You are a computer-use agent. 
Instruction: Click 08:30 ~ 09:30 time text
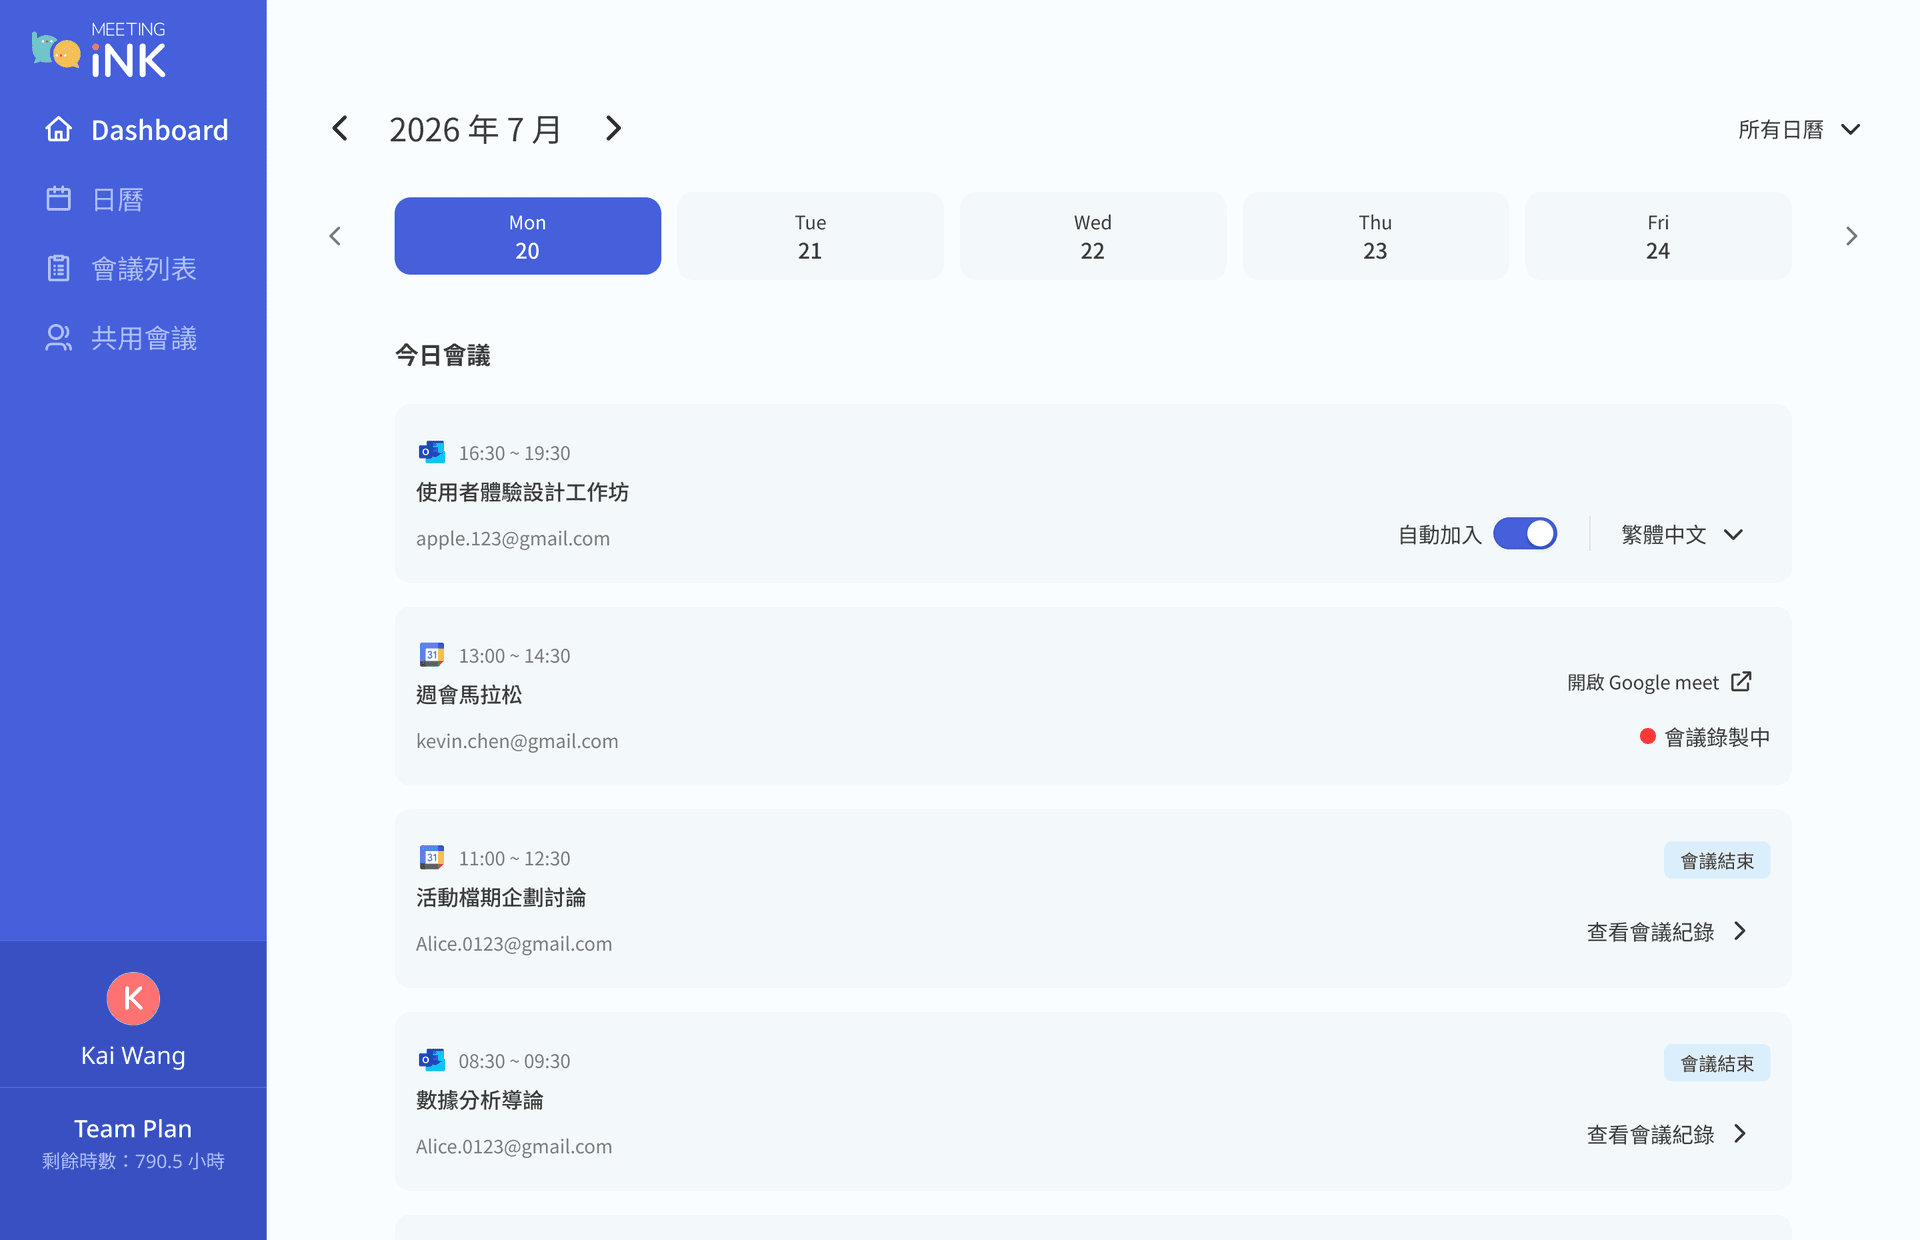(514, 1061)
